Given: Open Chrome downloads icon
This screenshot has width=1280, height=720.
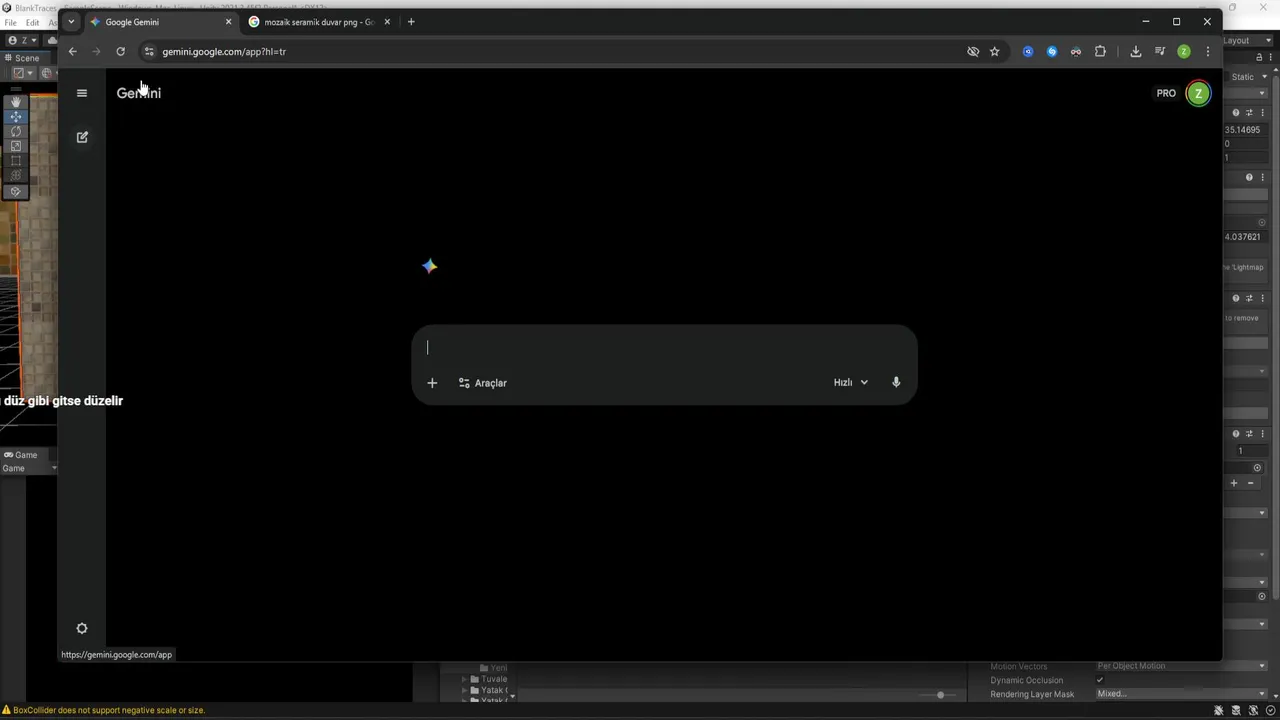Looking at the screenshot, I should [x=1136, y=51].
